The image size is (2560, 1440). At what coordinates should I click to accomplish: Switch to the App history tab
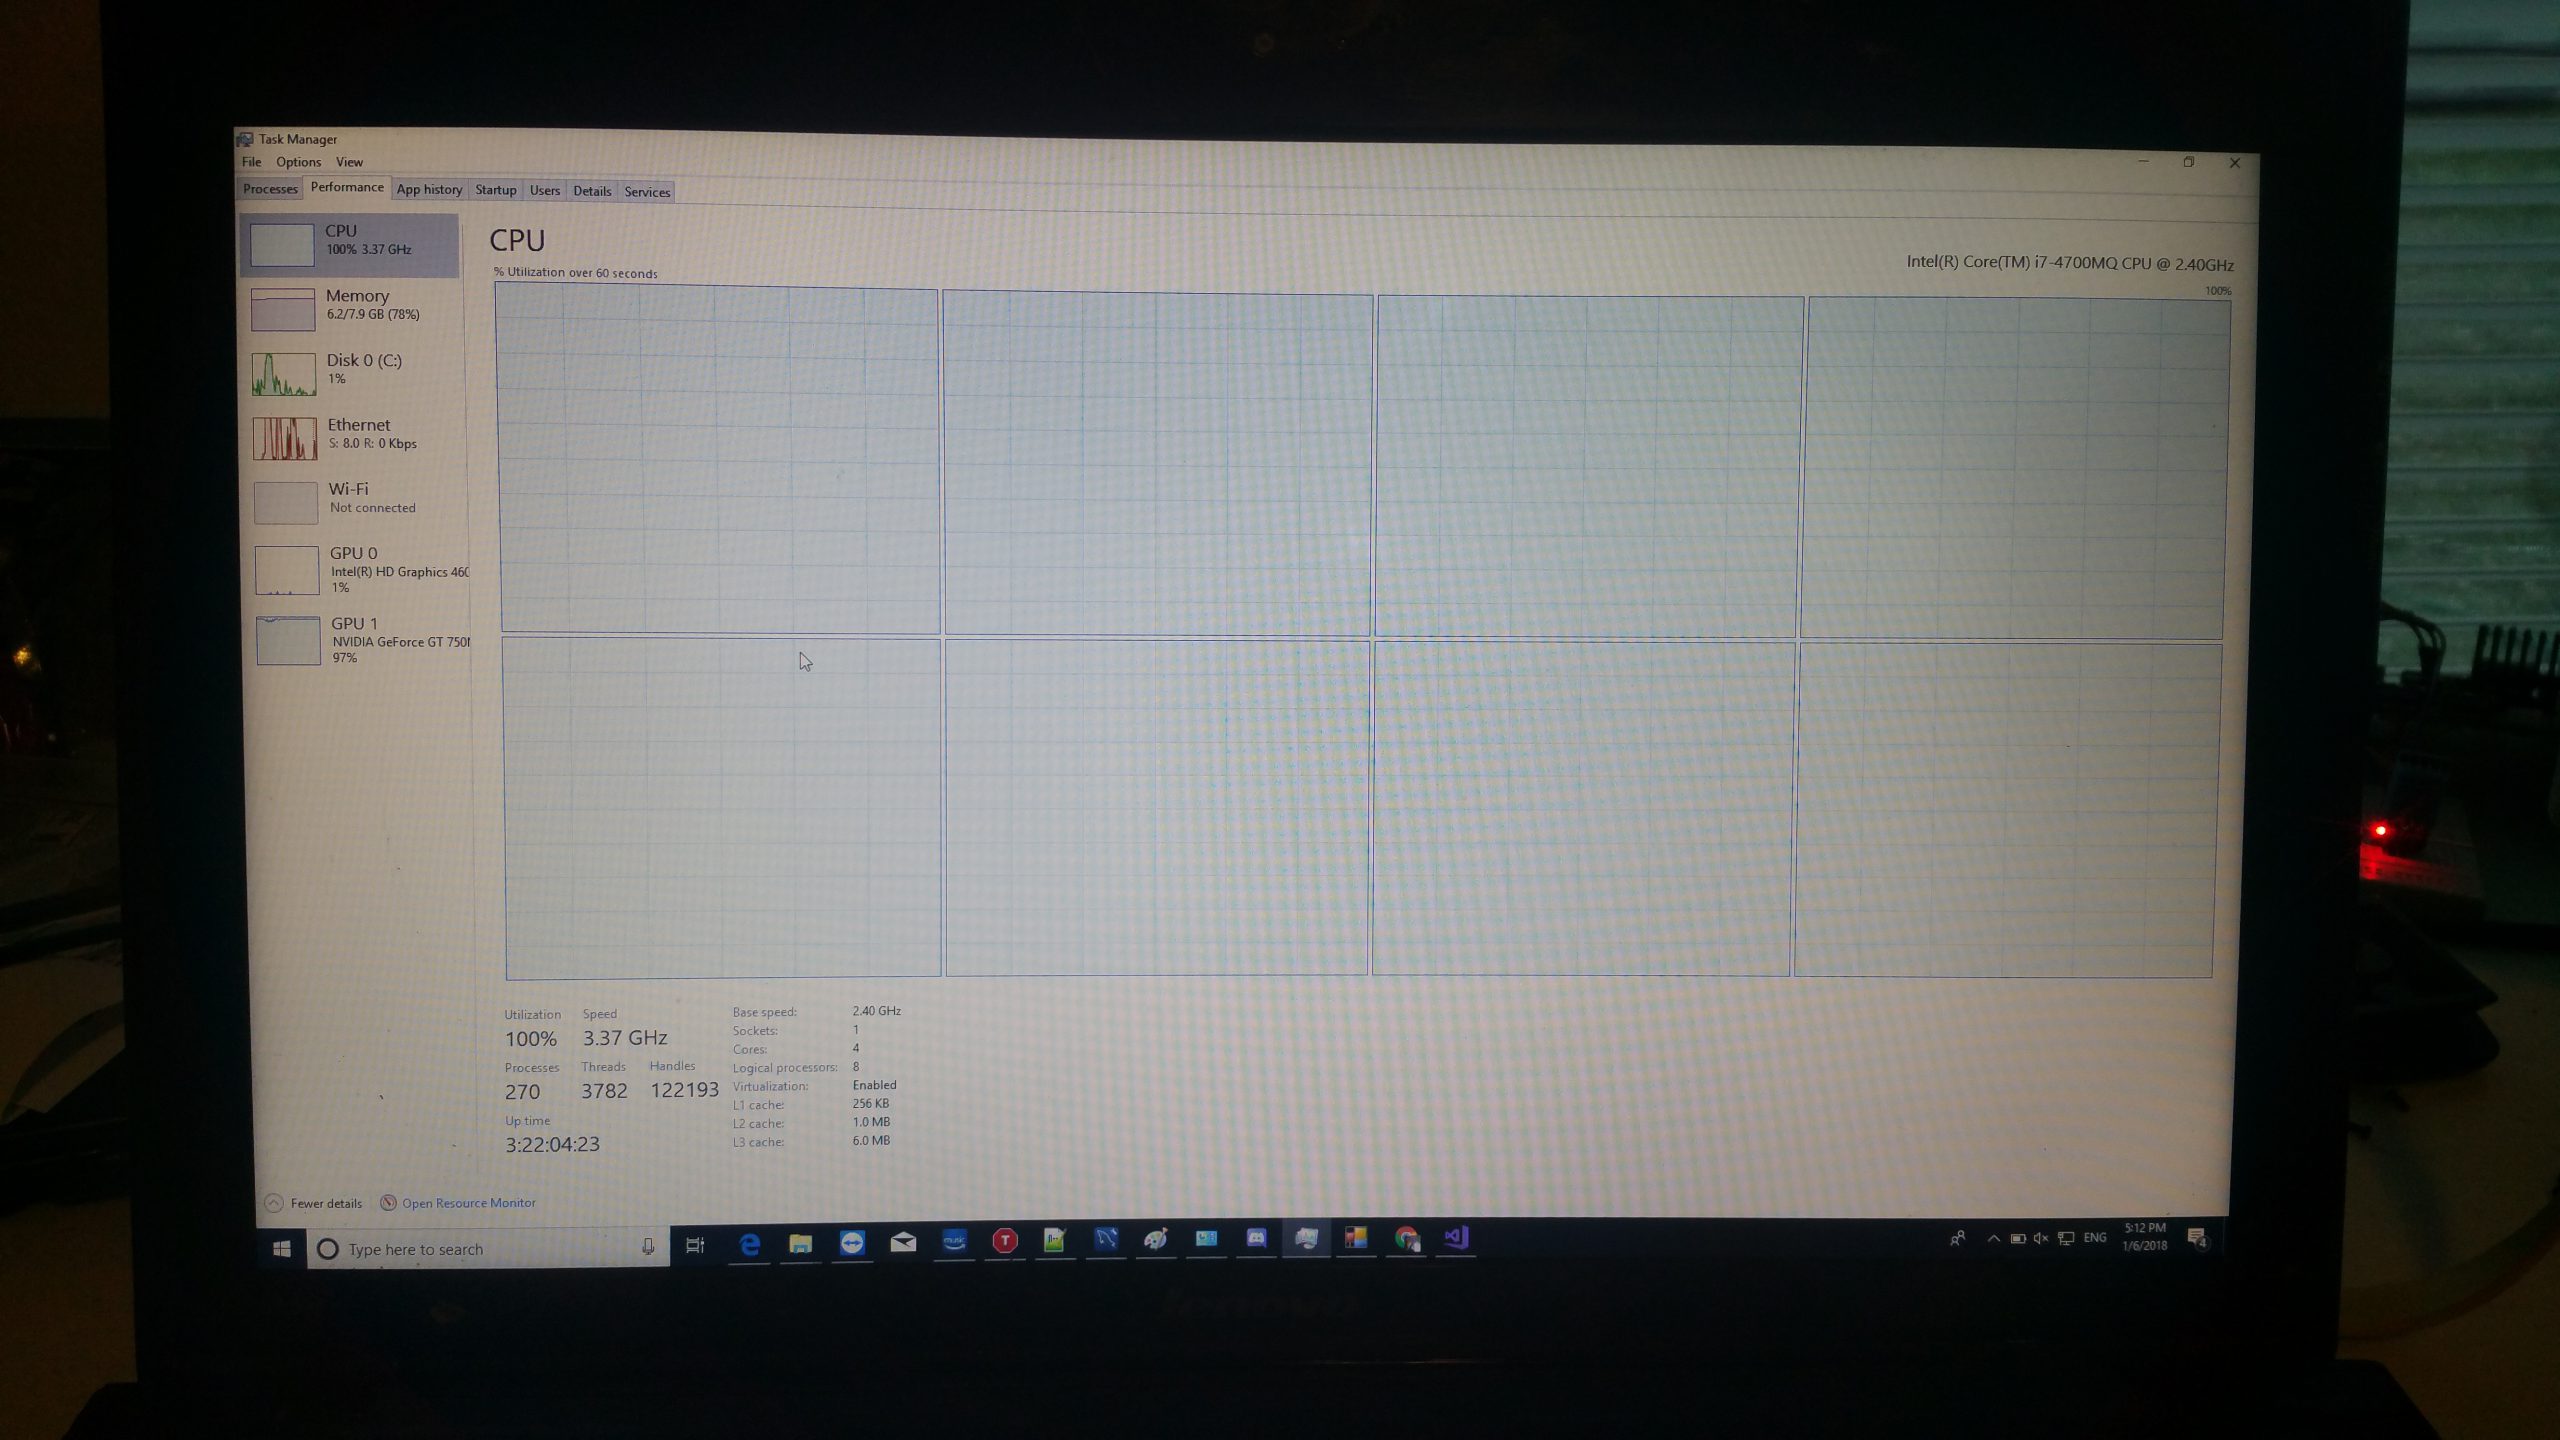(x=429, y=190)
